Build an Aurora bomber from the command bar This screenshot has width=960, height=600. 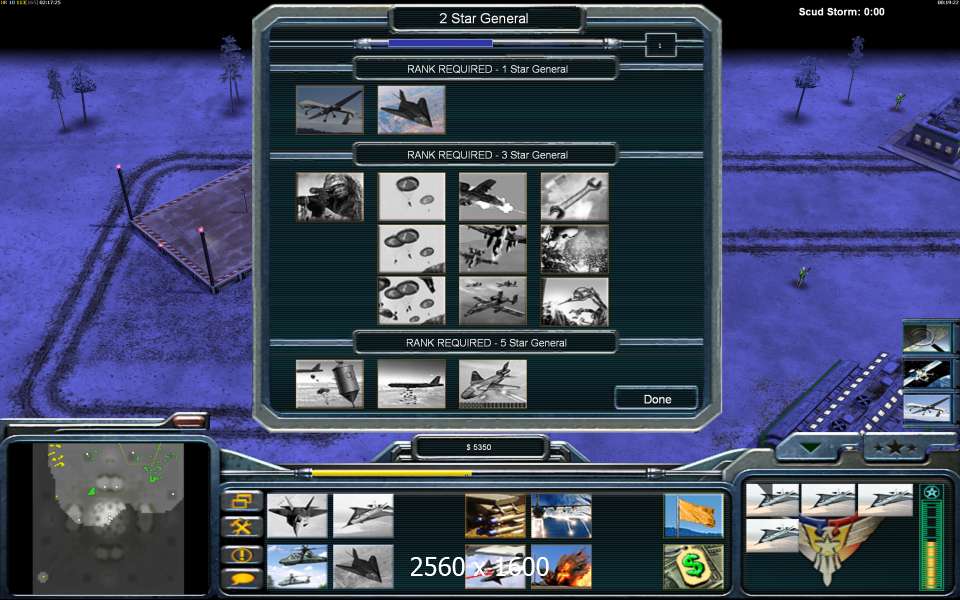click(x=363, y=516)
